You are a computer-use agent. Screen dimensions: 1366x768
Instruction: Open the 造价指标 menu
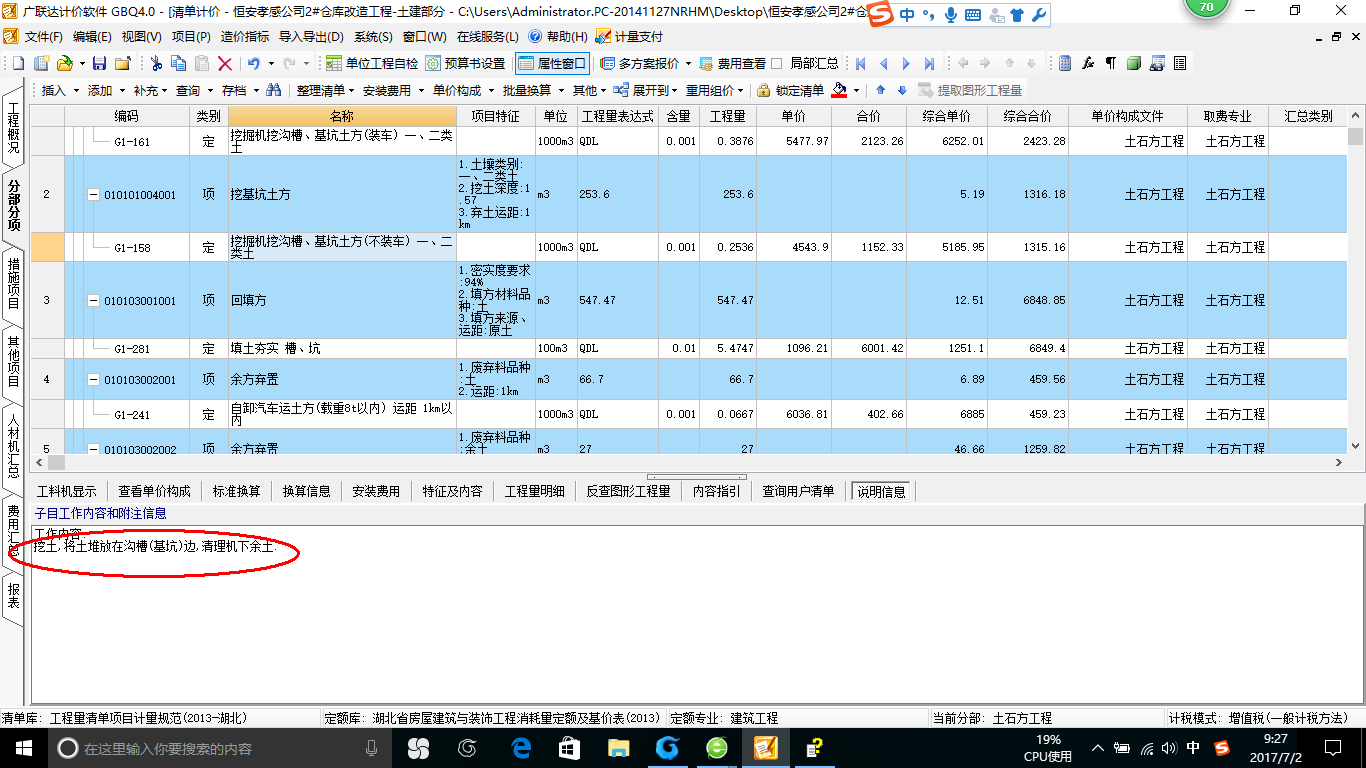[x=245, y=37]
